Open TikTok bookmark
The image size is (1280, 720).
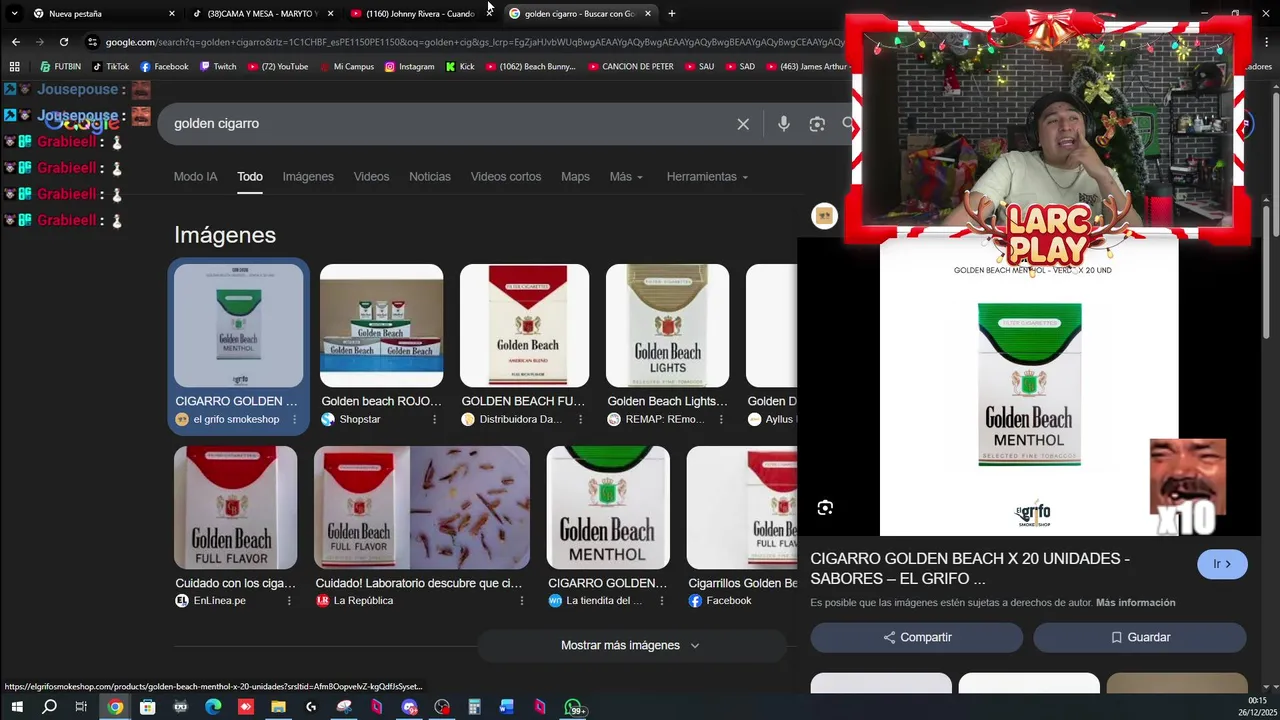point(110,67)
